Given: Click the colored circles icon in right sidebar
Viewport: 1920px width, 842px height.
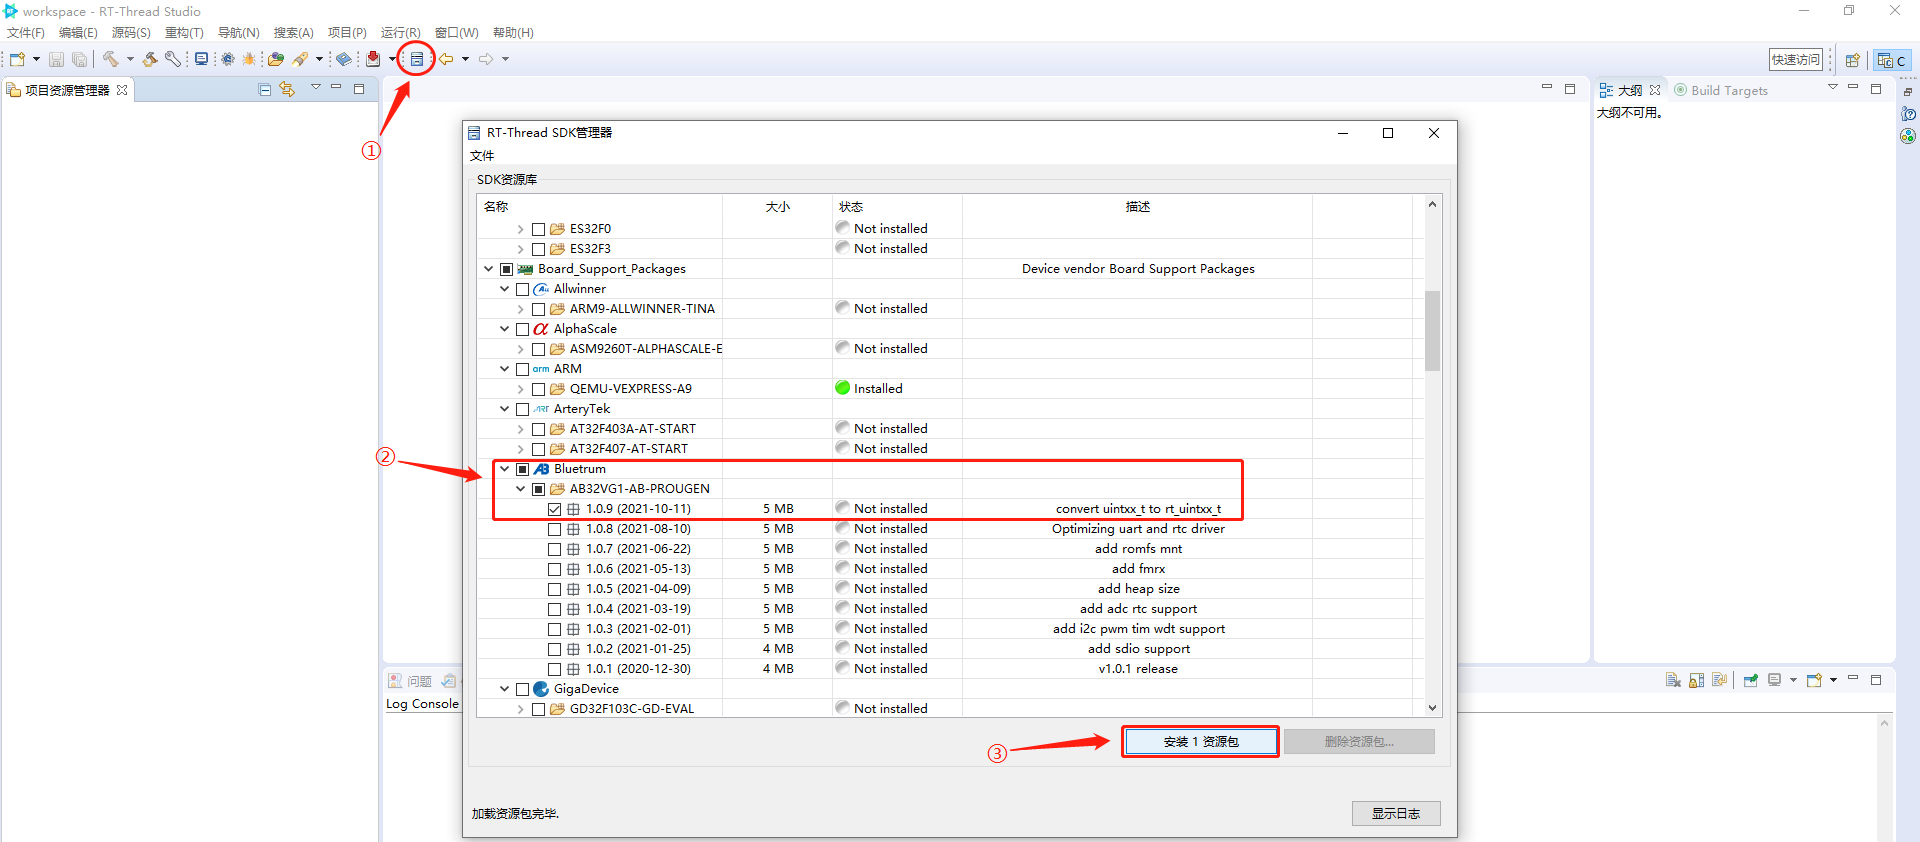Looking at the screenshot, I should (x=1908, y=136).
